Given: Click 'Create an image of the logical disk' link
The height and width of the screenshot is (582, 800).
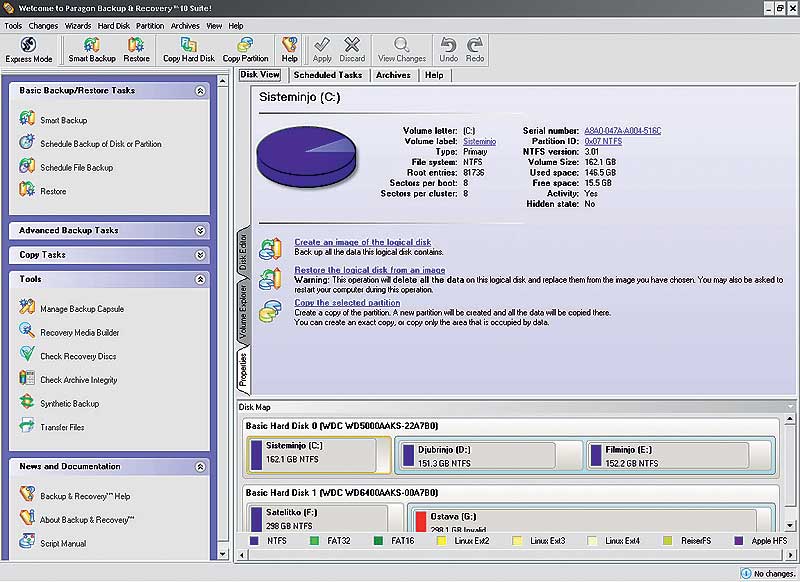Looking at the screenshot, I should coord(363,242).
